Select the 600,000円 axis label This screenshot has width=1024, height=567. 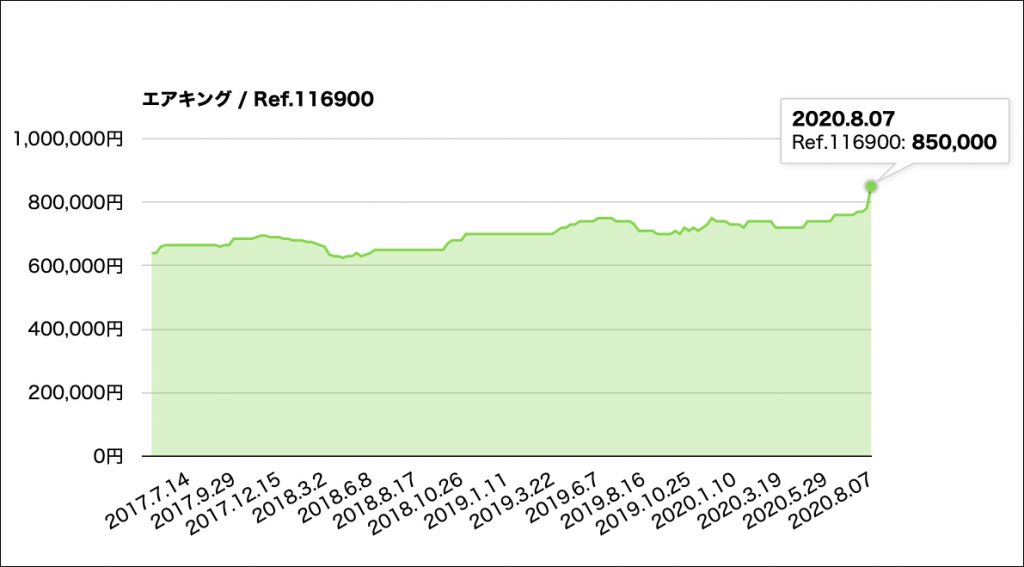(76, 266)
